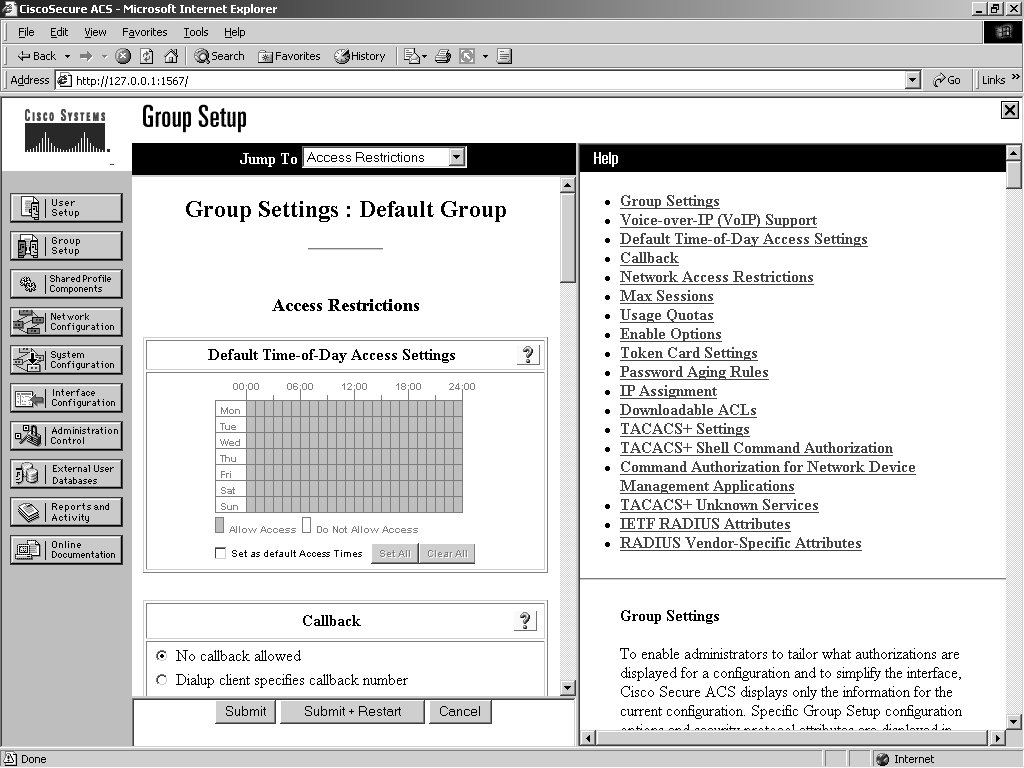Viewport: 1024px width, 768px height.
Task: Enable Set as default Access Times
Action: click(x=220, y=553)
